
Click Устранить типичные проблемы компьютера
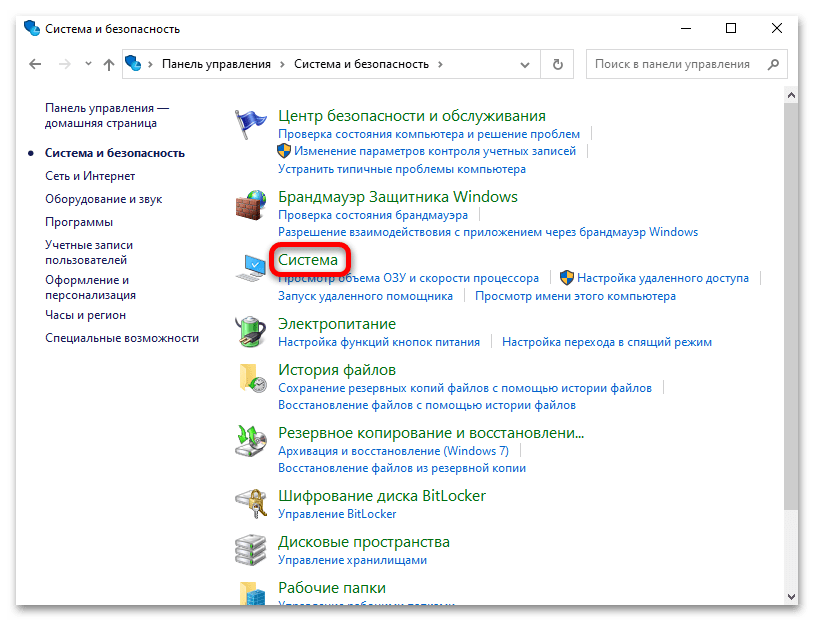click(402, 169)
